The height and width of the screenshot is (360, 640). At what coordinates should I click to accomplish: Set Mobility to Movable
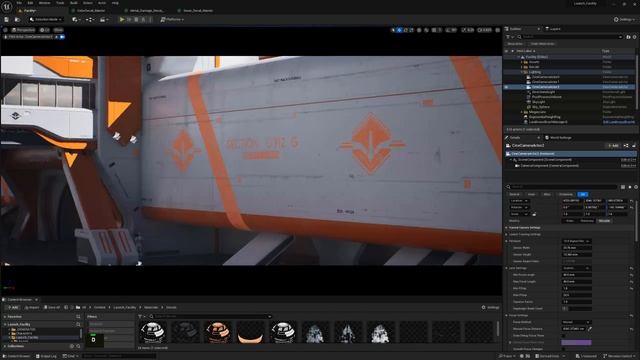(604, 221)
